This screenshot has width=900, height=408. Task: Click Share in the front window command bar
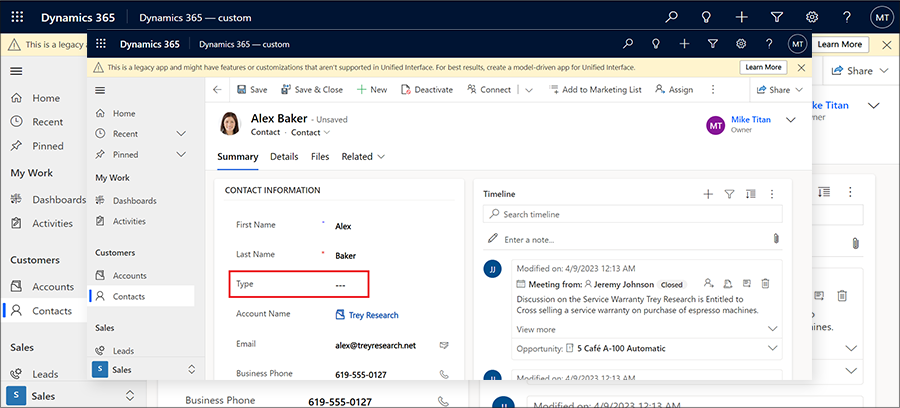point(781,90)
